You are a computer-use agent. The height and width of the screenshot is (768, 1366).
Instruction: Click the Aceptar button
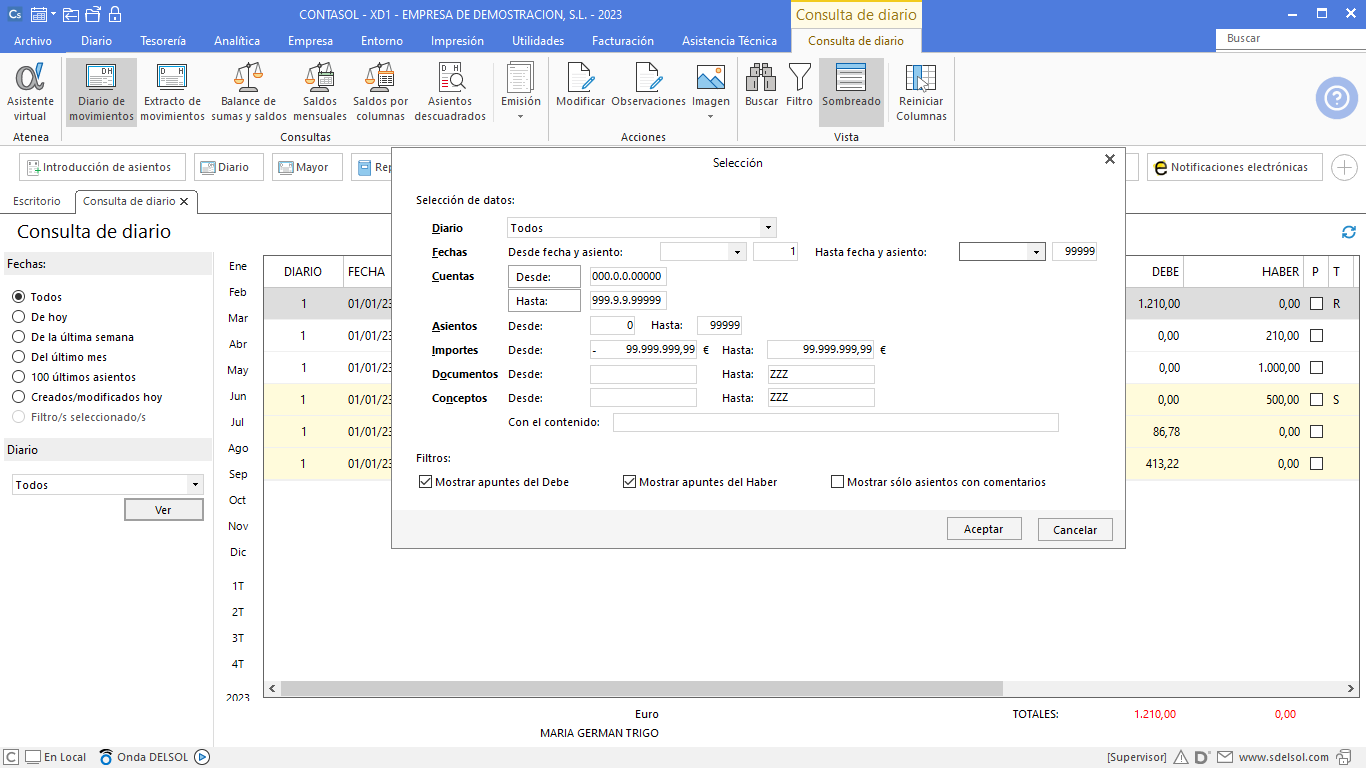[983, 529]
